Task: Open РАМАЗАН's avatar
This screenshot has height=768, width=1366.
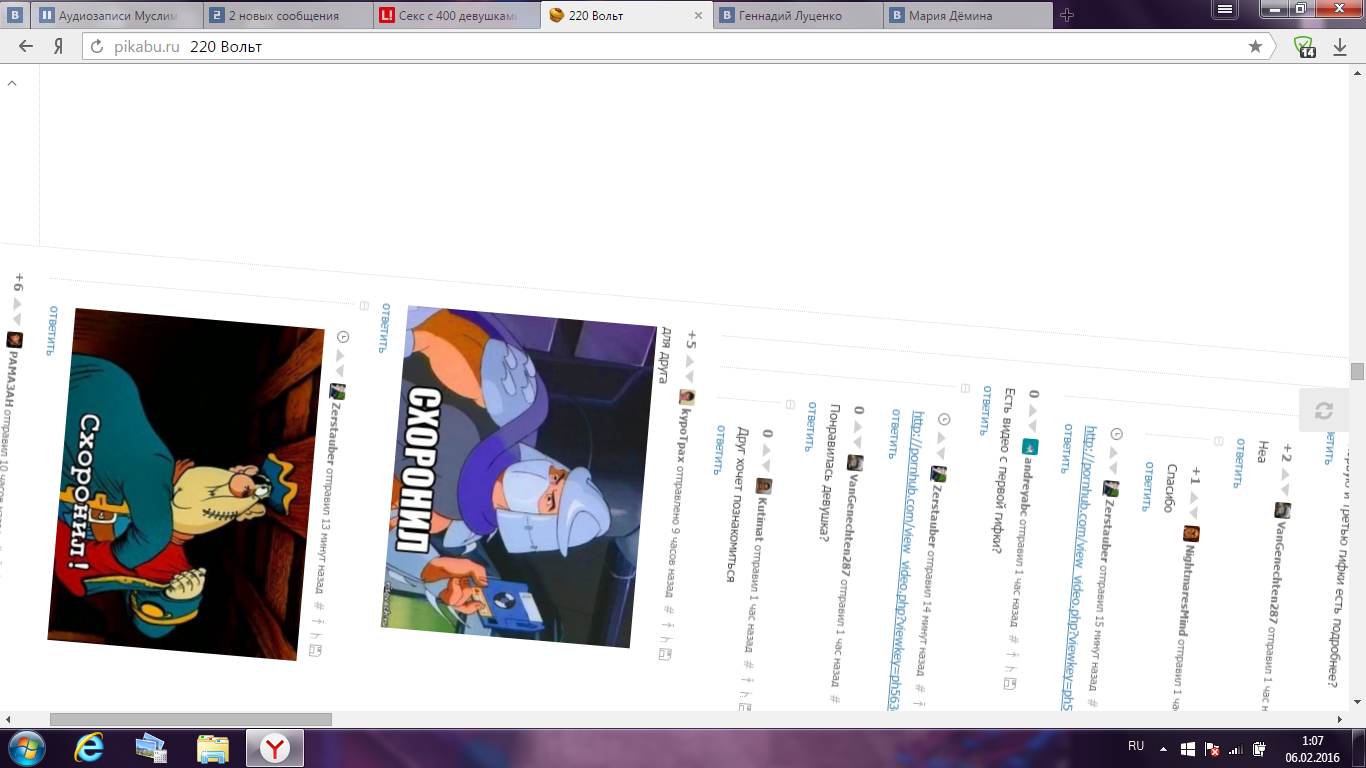Action: pyautogui.click(x=14, y=339)
